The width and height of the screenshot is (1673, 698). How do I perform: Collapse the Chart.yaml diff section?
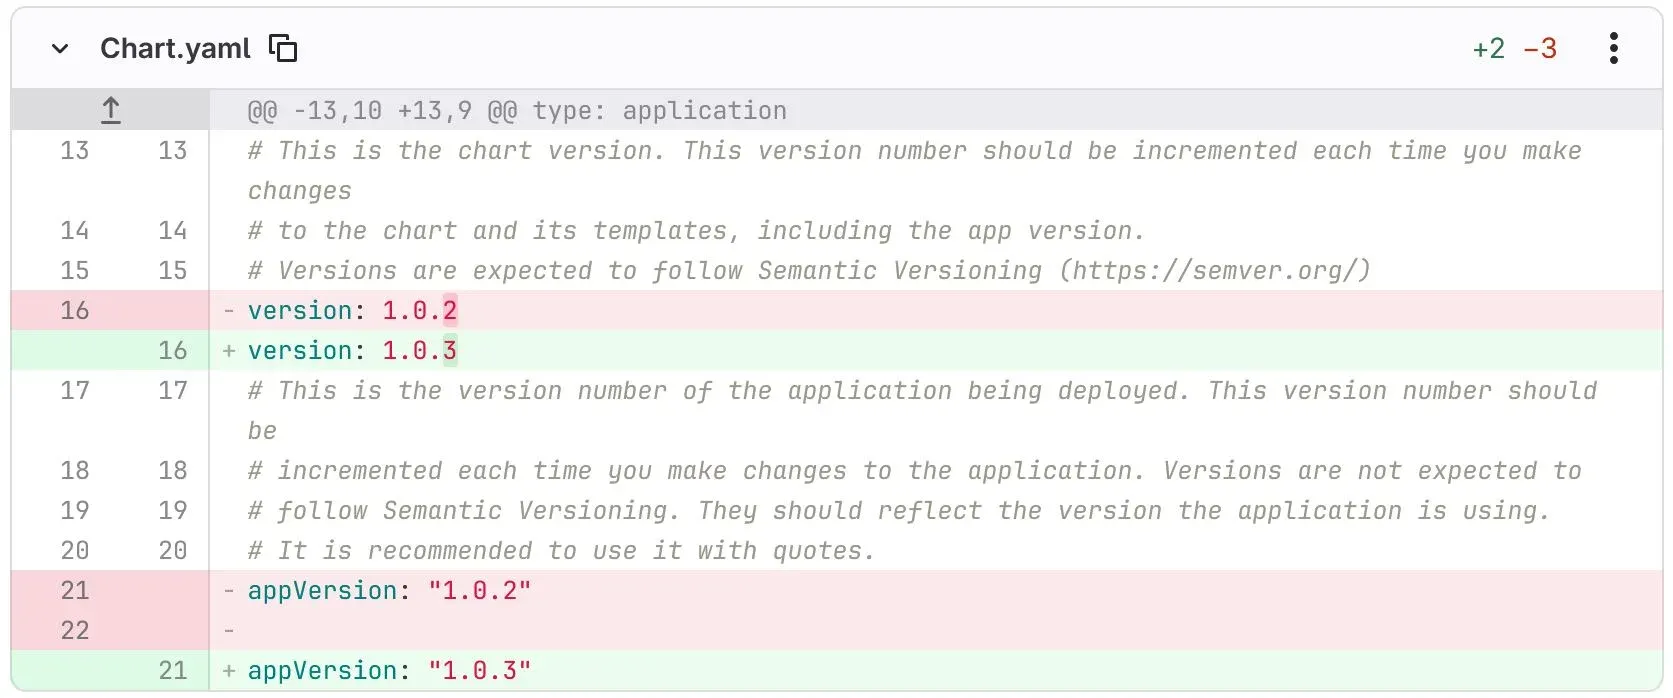pyautogui.click(x=59, y=47)
